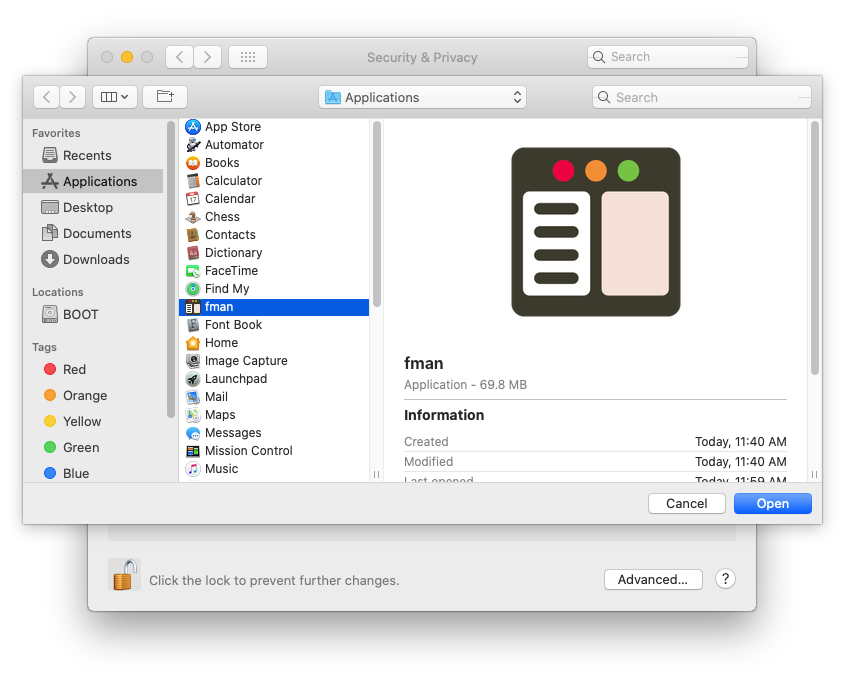Click the Dictionary app icon
This screenshot has height=685, width=845.
(x=193, y=253)
